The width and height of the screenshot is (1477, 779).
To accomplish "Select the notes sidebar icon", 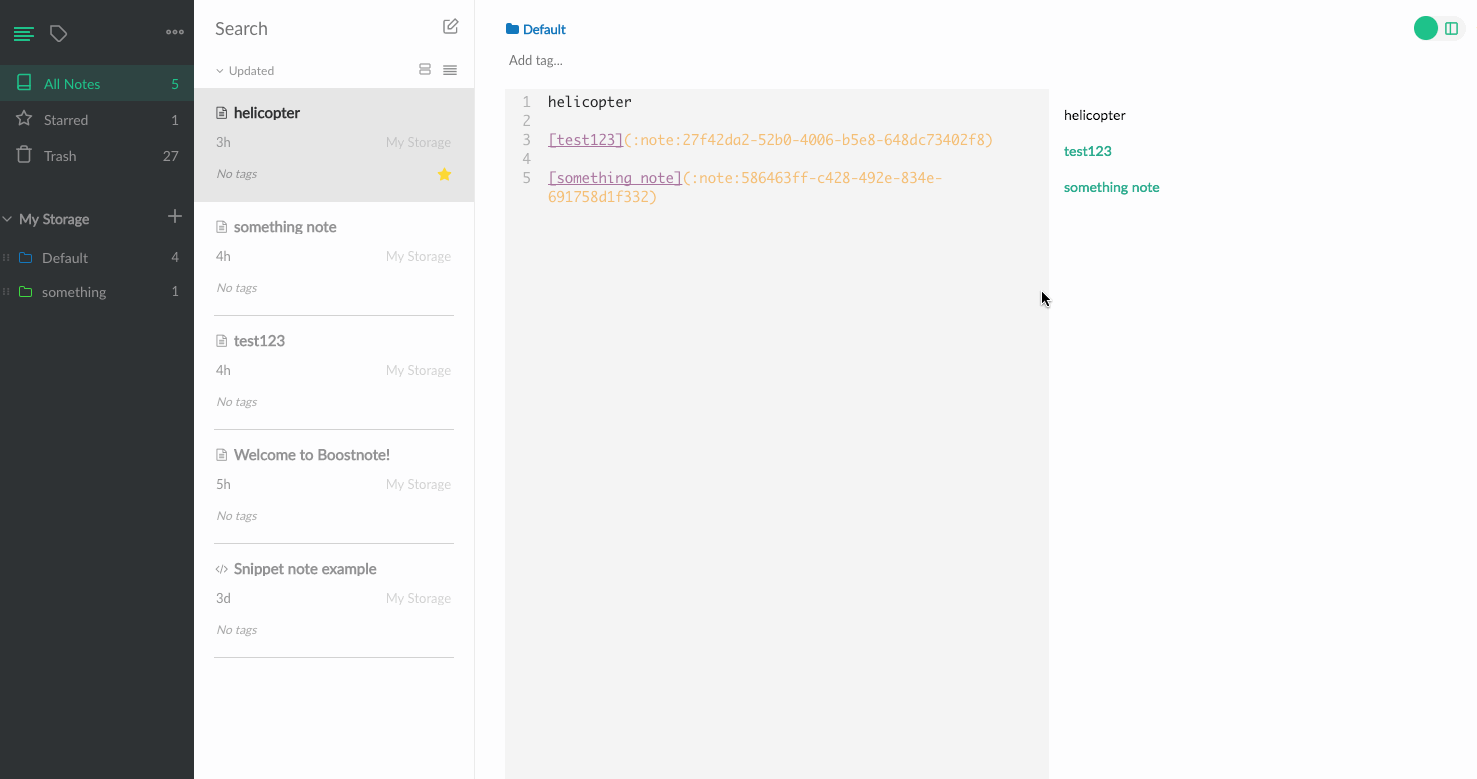I will click(x=23, y=32).
